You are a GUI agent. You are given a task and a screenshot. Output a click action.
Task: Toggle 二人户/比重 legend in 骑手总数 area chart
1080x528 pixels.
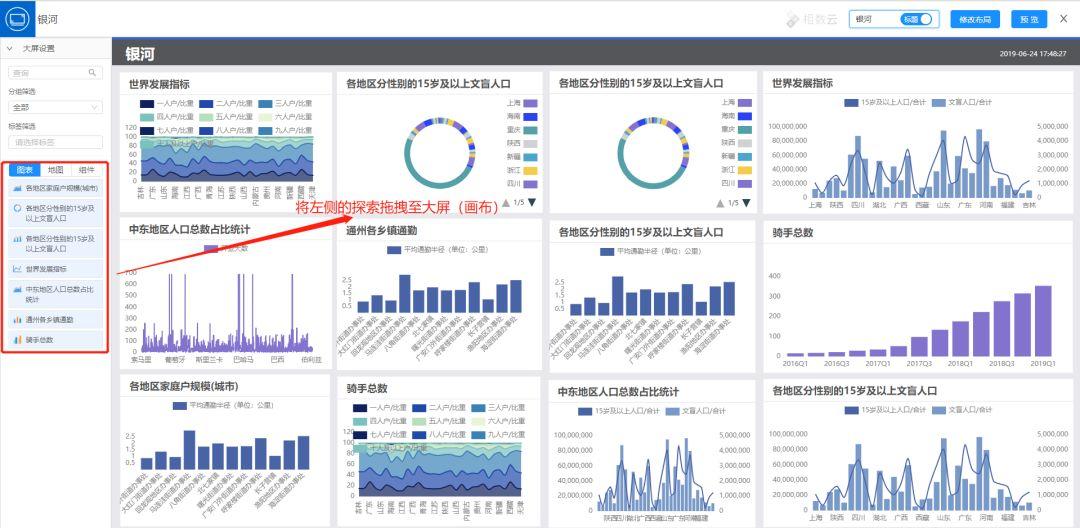439,408
